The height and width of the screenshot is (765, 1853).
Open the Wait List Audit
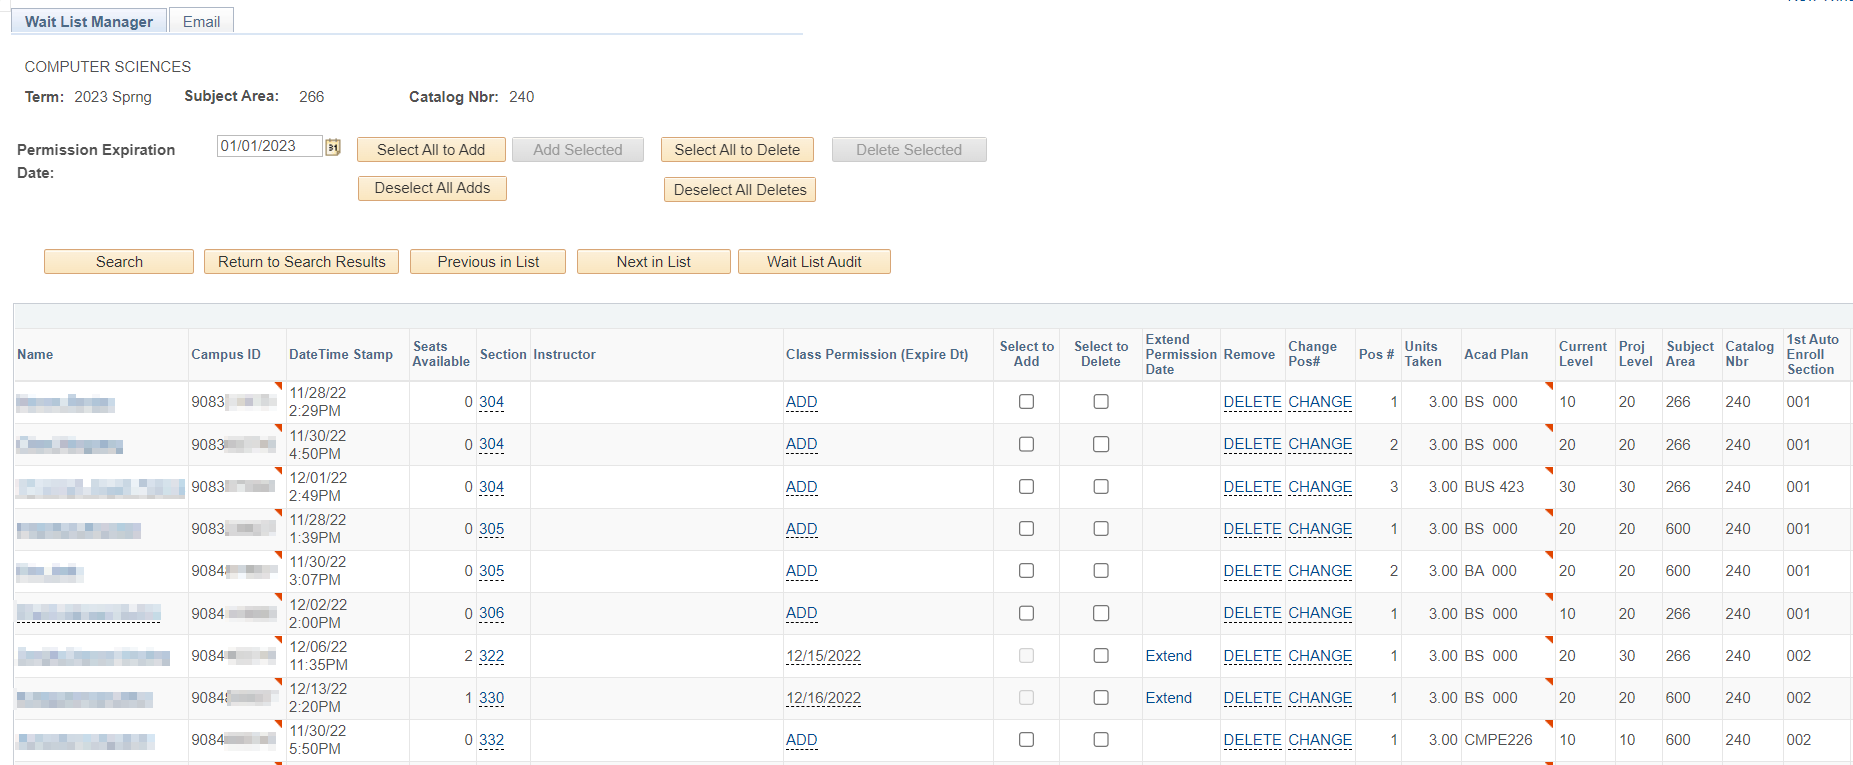pos(814,262)
